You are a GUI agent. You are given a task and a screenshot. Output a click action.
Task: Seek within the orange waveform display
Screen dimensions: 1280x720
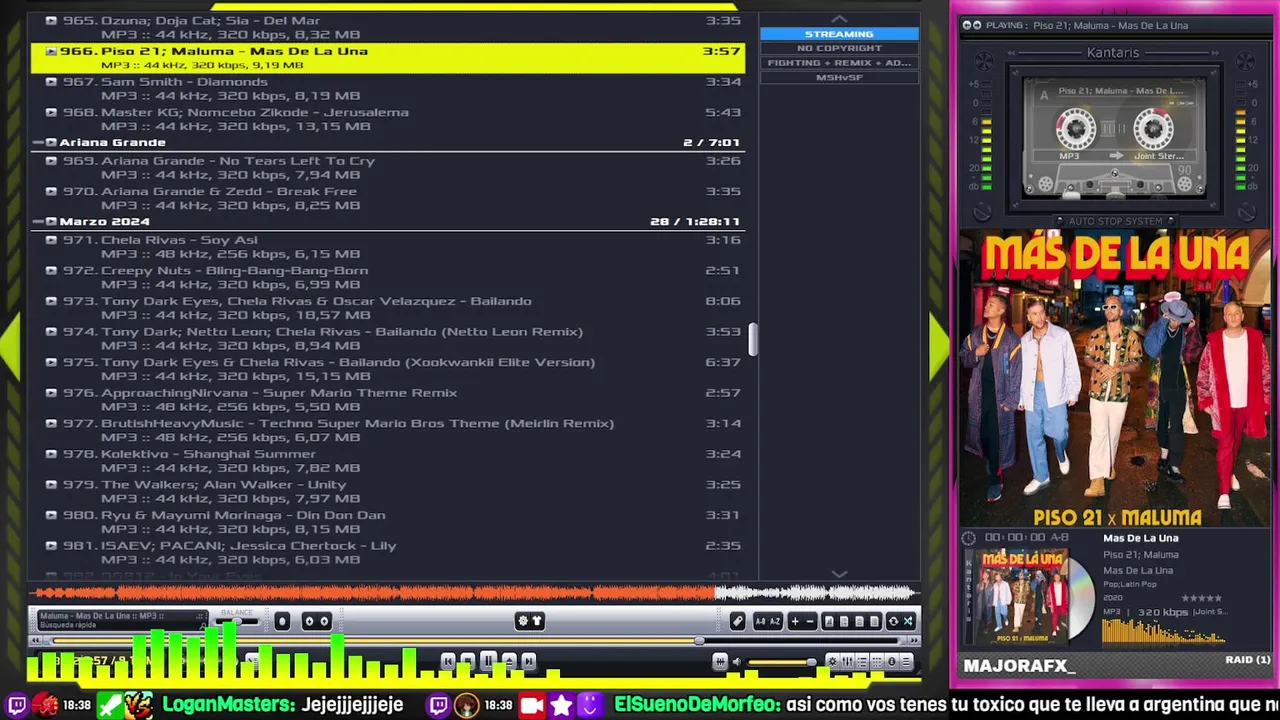pos(475,592)
